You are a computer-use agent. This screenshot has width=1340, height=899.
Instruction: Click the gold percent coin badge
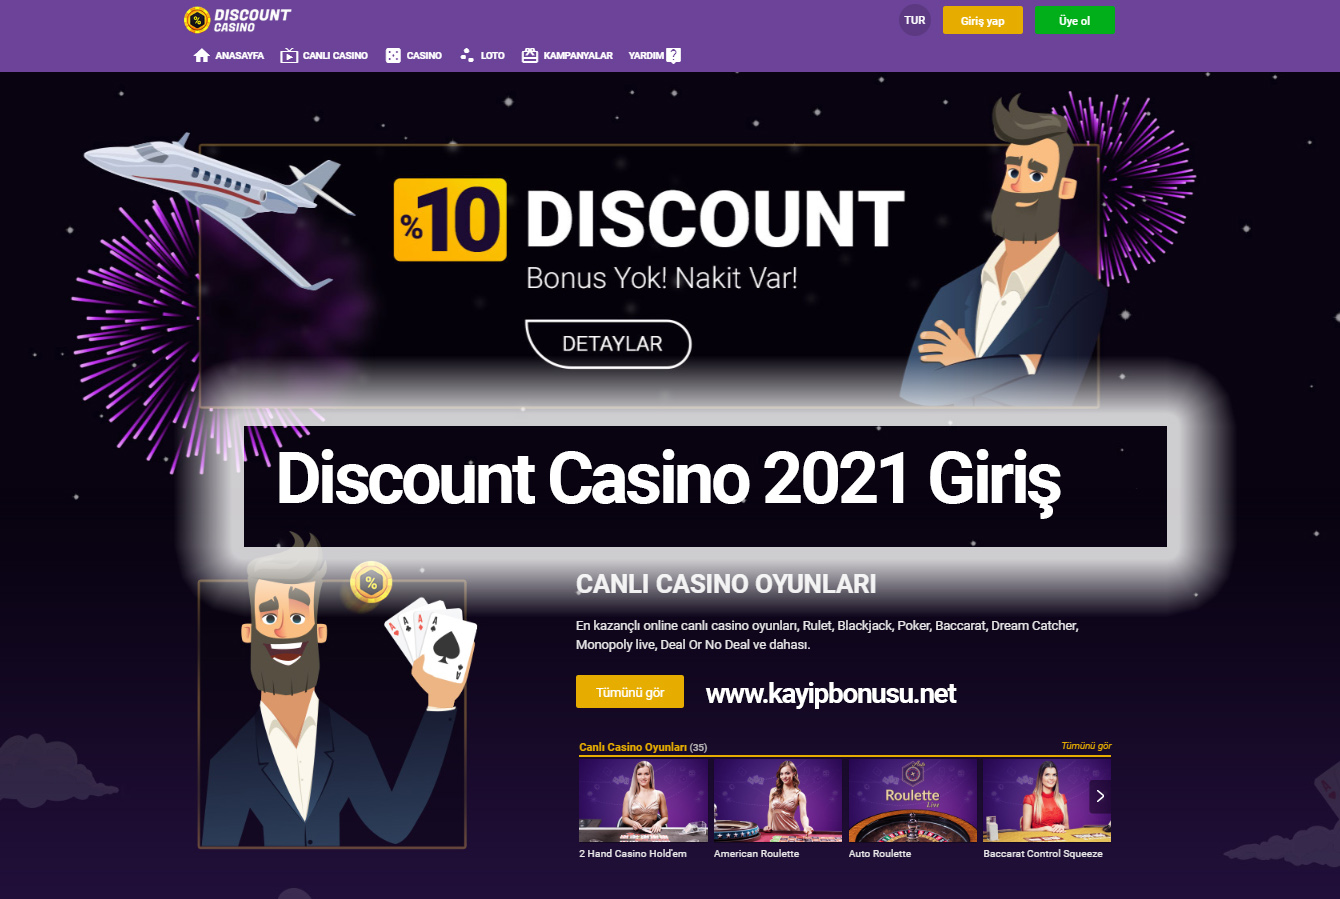click(x=371, y=583)
